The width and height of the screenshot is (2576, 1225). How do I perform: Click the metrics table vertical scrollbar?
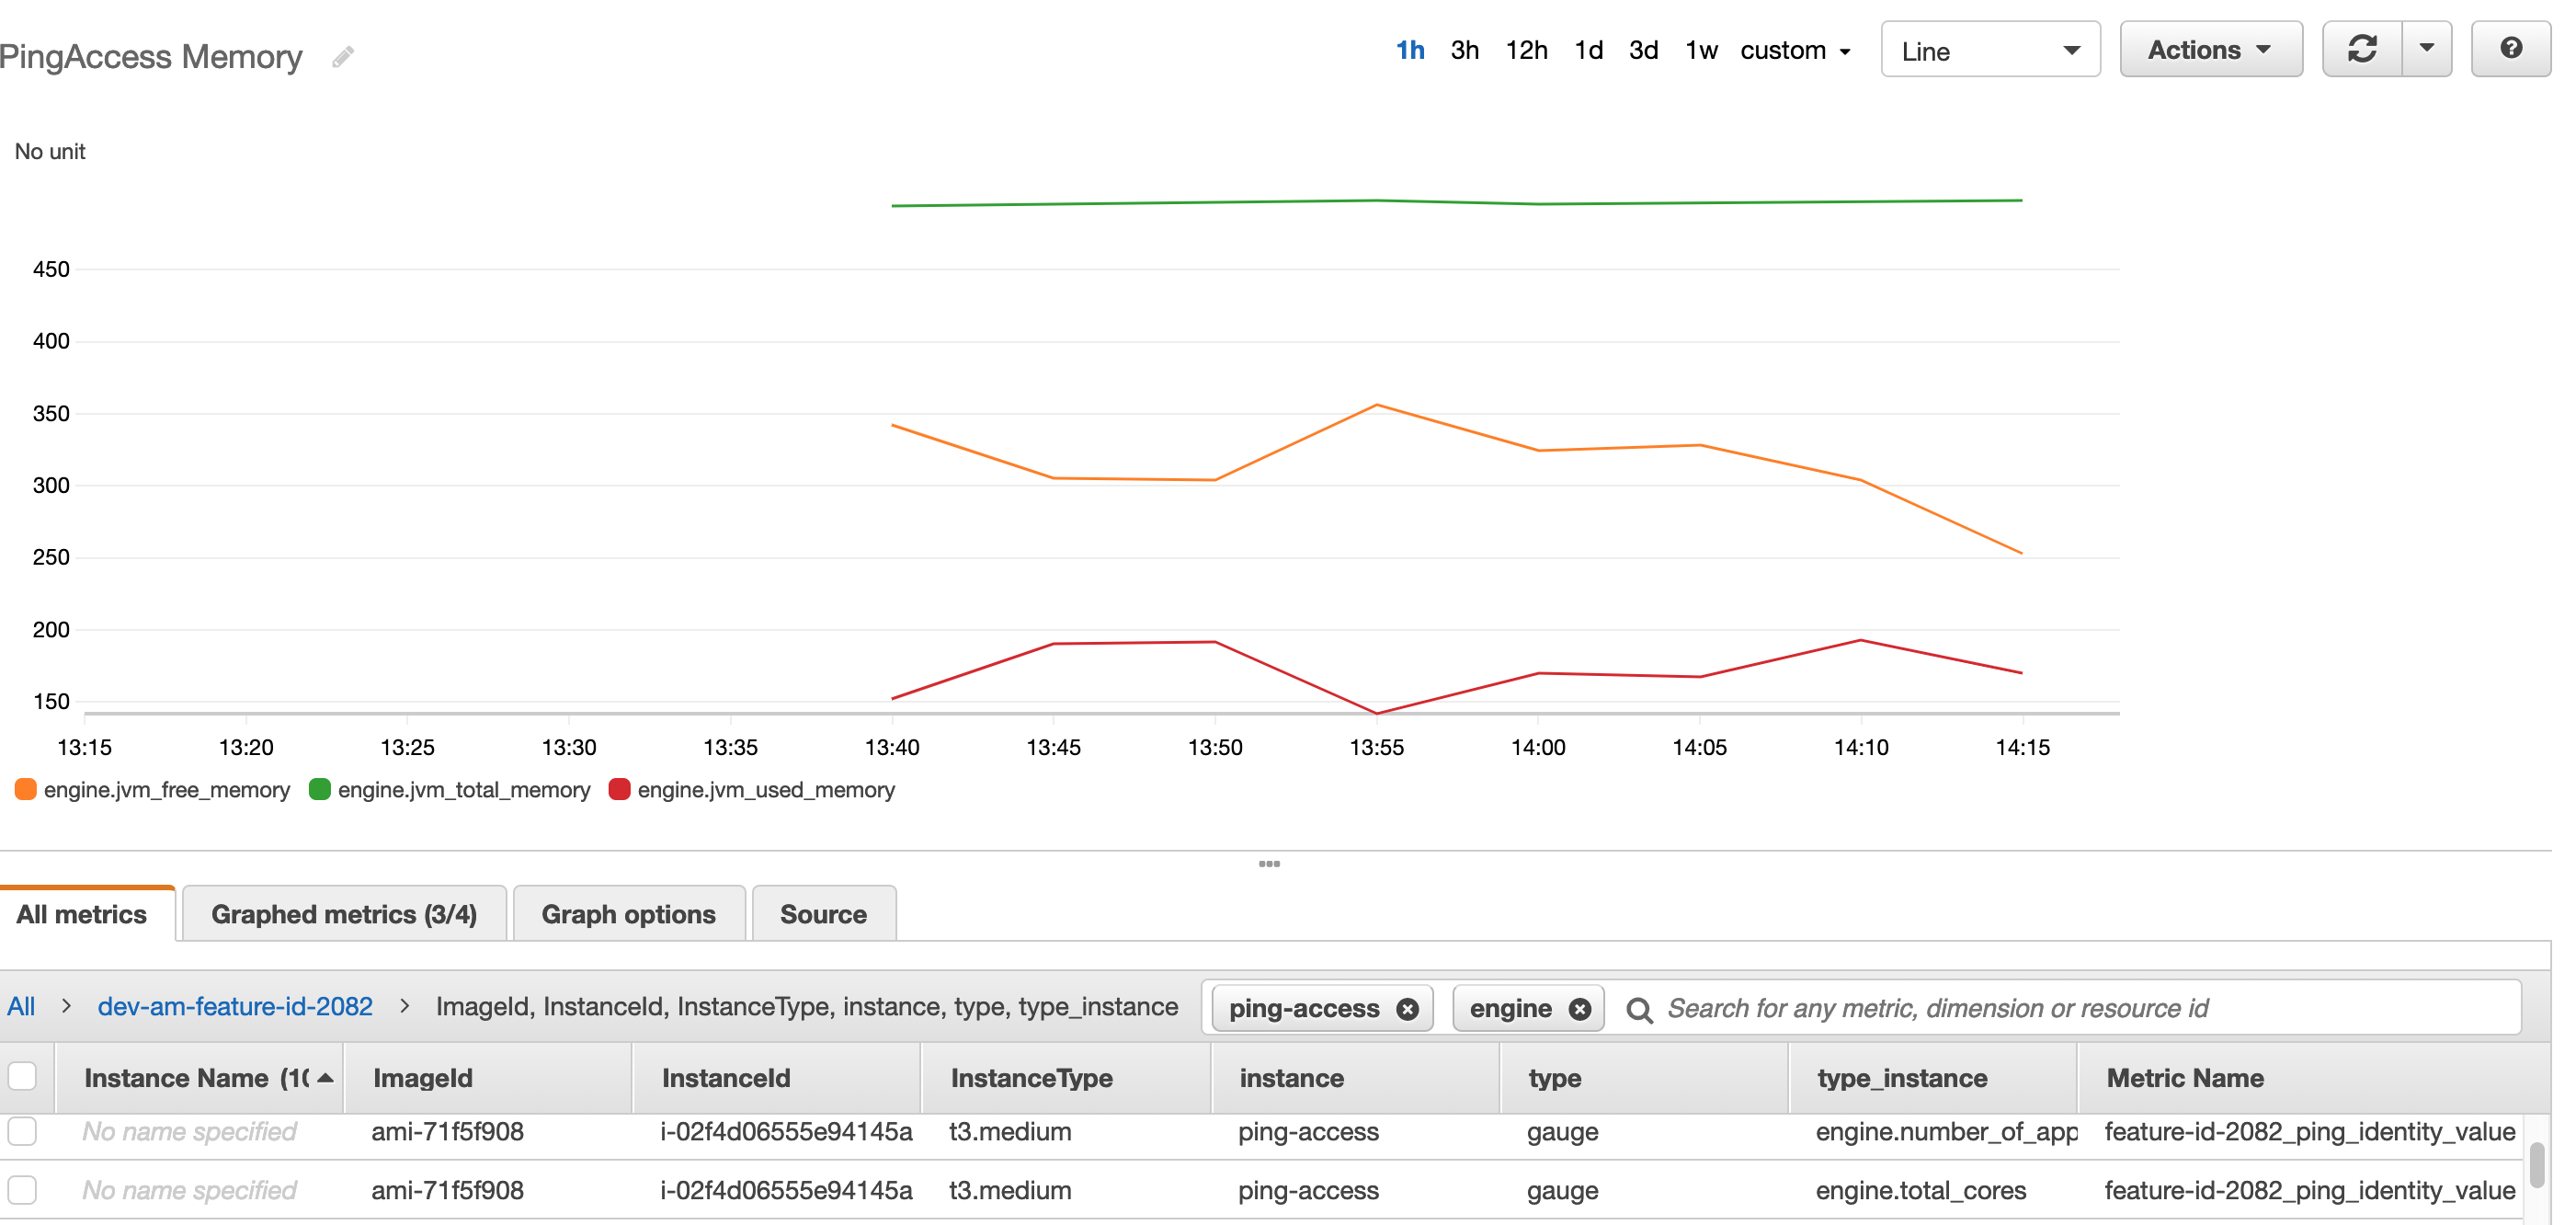[2537, 1165]
